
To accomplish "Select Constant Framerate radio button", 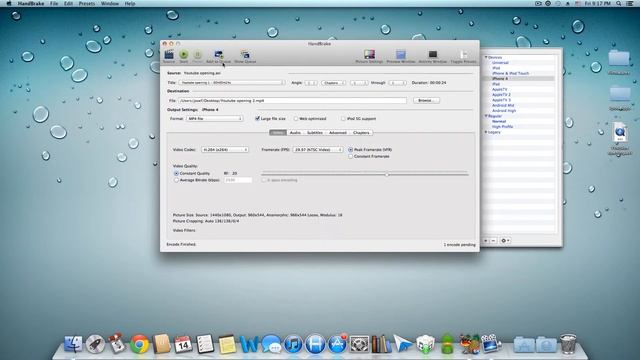I will [351, 156].
